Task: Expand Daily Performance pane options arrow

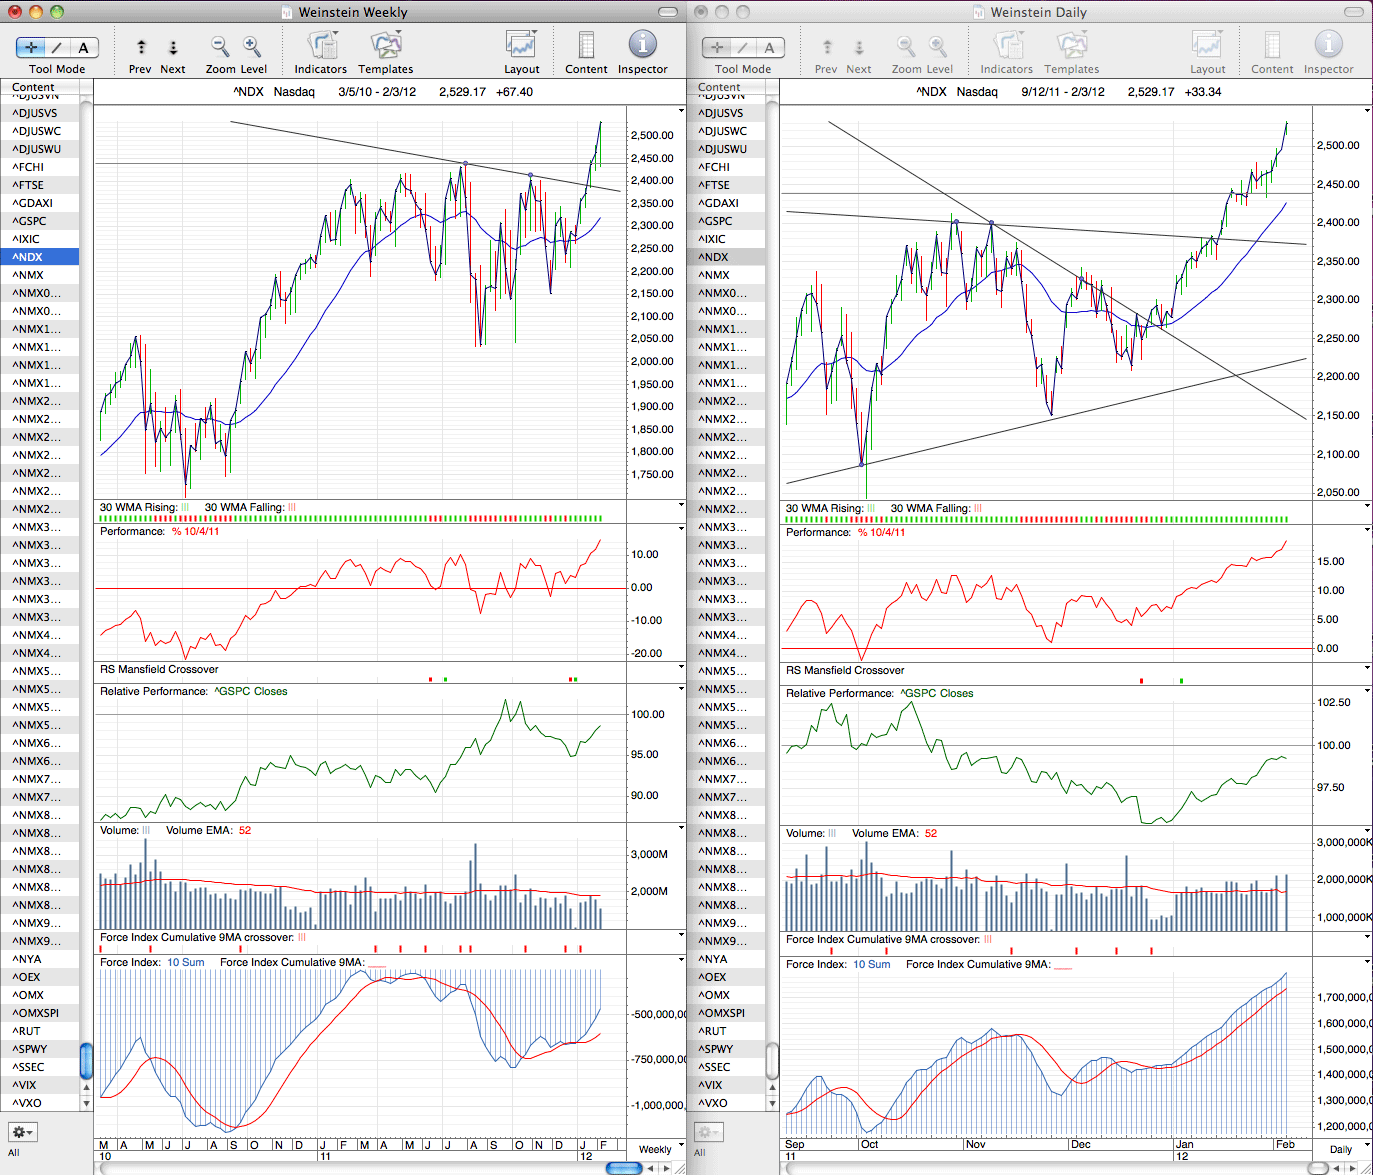Action: click(x=1367, y=531)
